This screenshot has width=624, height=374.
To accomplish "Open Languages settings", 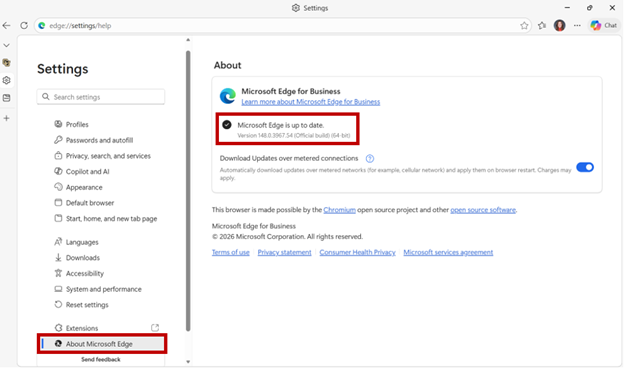I will (x=82, y=242).
